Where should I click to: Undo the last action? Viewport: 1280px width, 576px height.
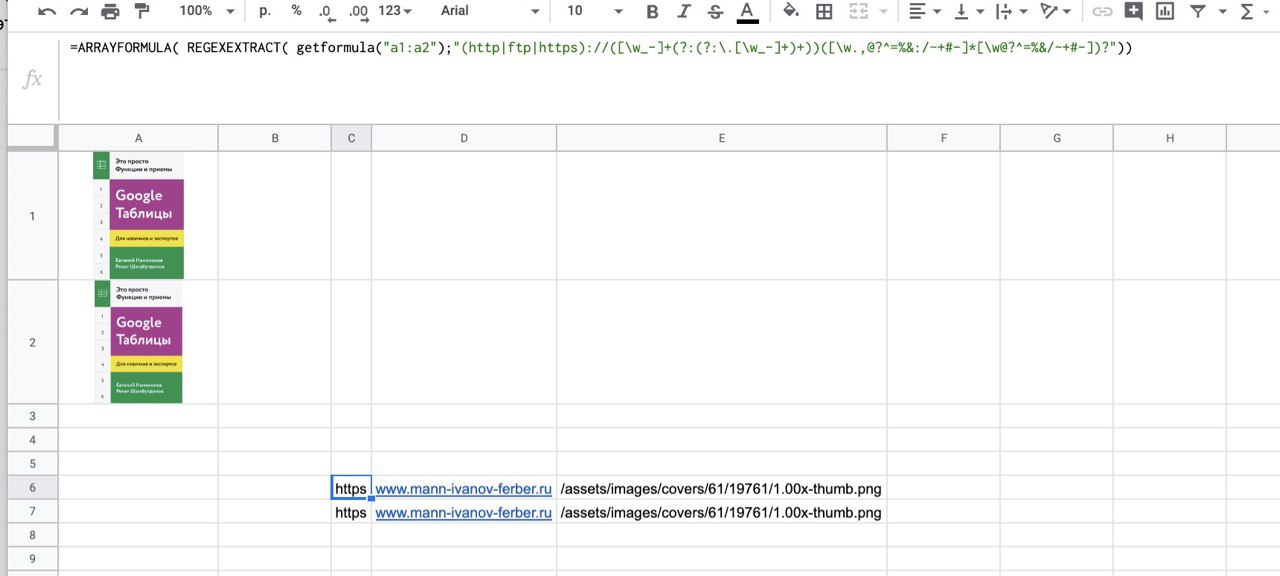point(47,11)
